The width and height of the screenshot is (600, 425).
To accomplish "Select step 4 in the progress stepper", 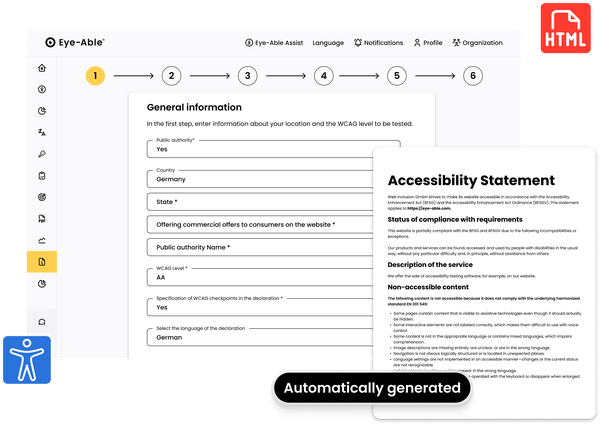I will (x=324, y=76).
